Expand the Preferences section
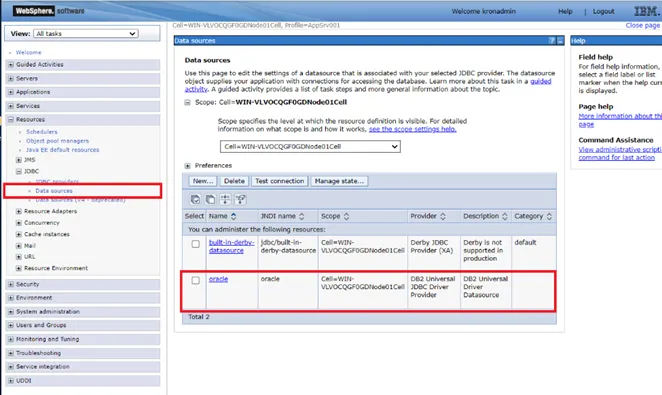 pos(187,165)
